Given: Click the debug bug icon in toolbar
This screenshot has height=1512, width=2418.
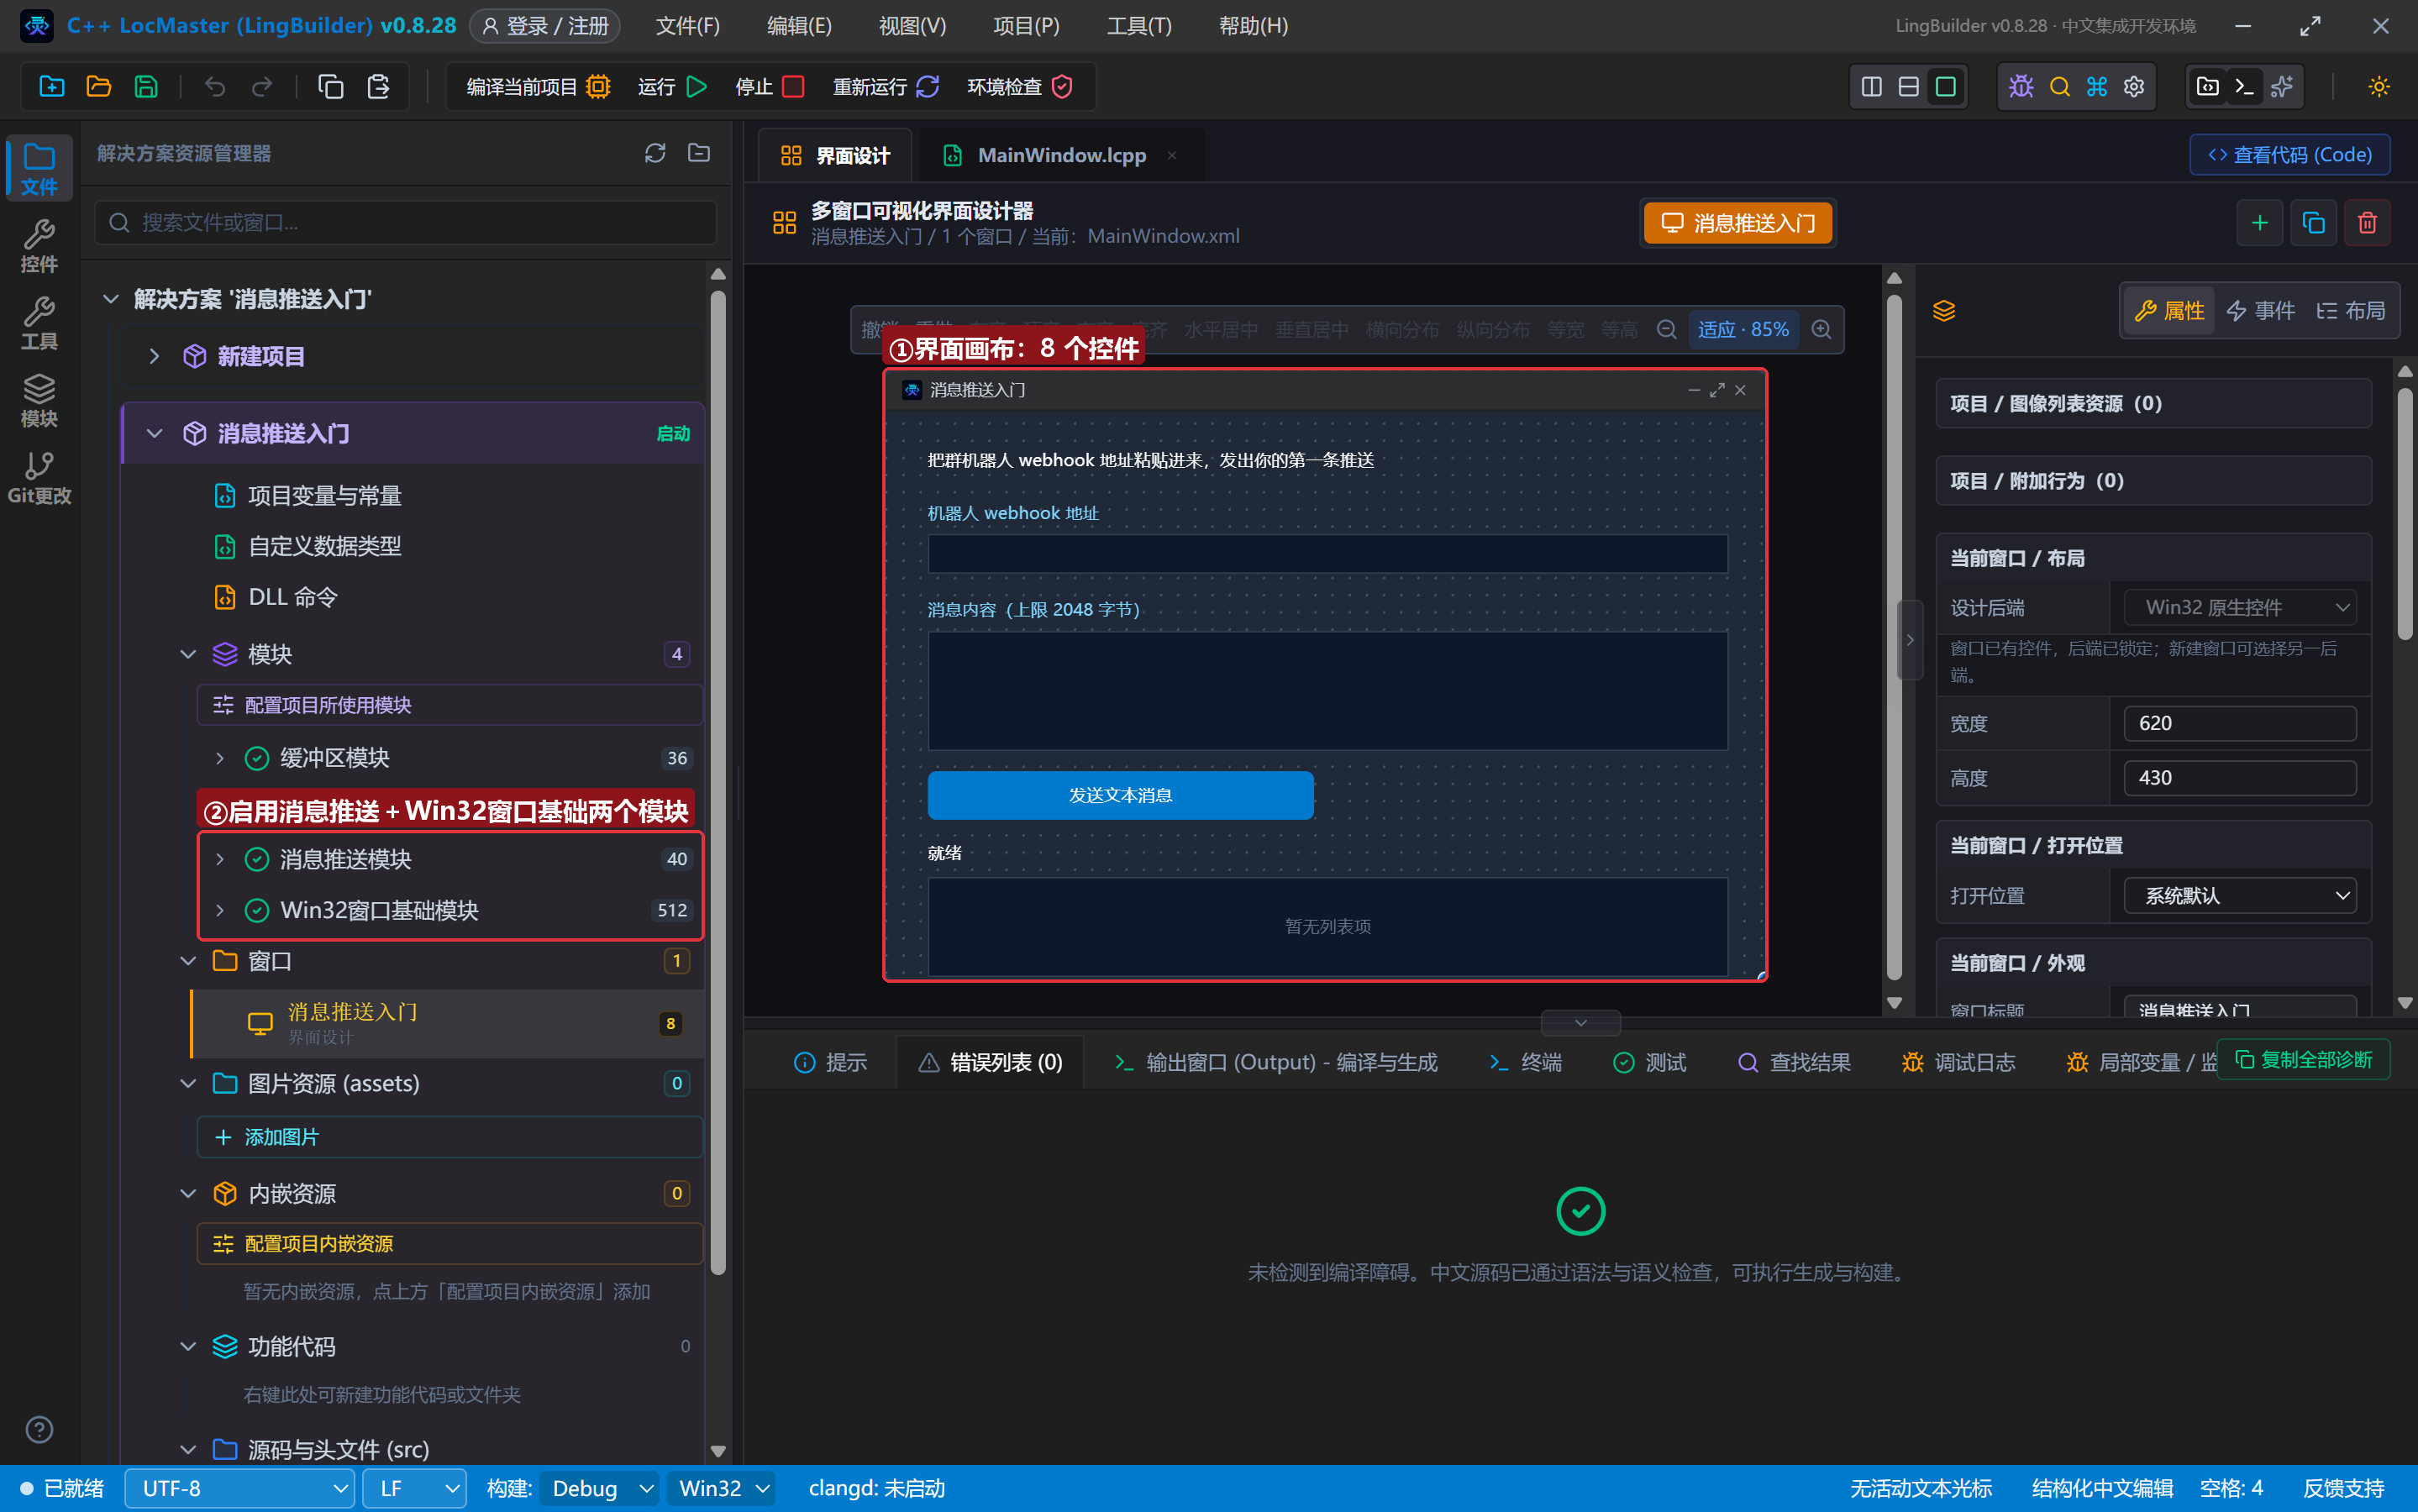Looking at the screenshot, I should tap(2021, 87).
